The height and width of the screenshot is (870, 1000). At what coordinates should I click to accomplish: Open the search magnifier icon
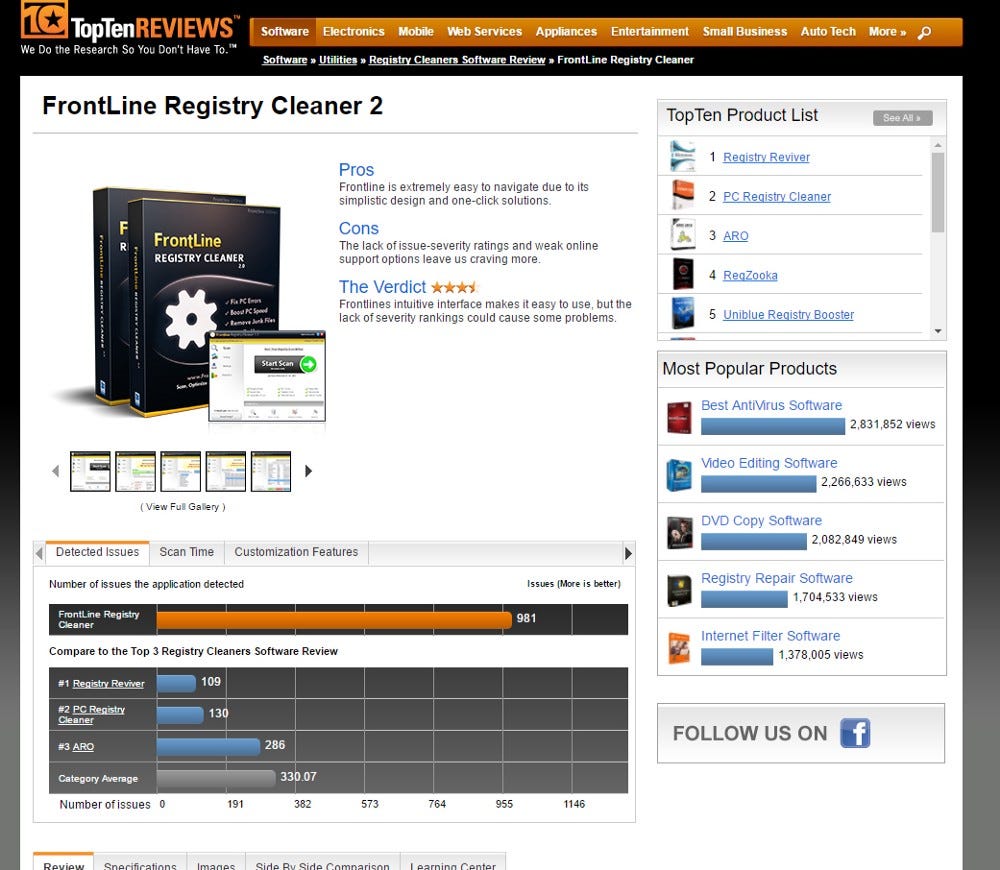click(924, 32)
